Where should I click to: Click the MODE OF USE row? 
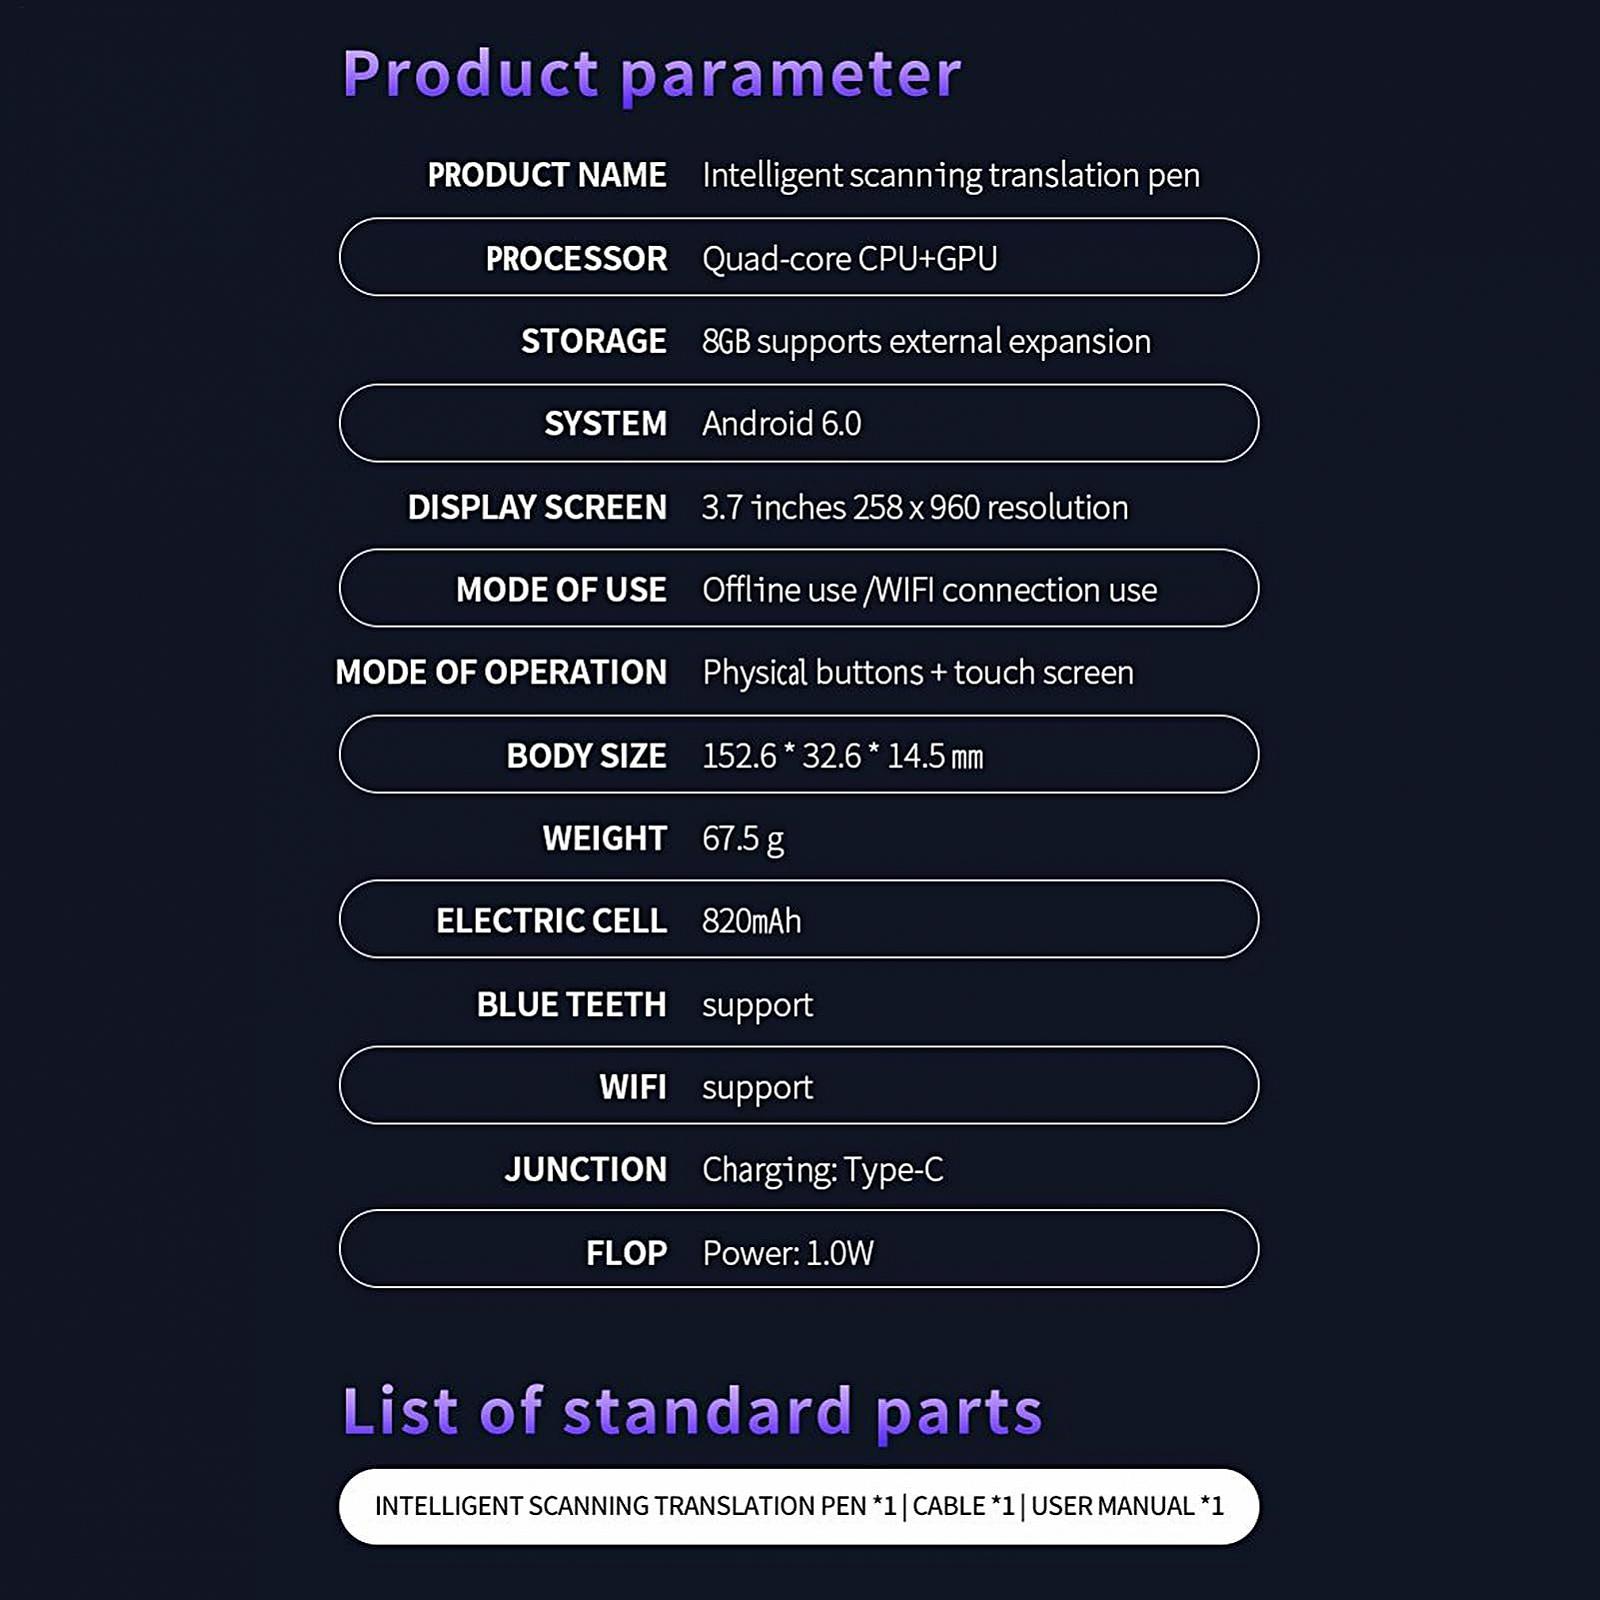(x=798, y=589)
